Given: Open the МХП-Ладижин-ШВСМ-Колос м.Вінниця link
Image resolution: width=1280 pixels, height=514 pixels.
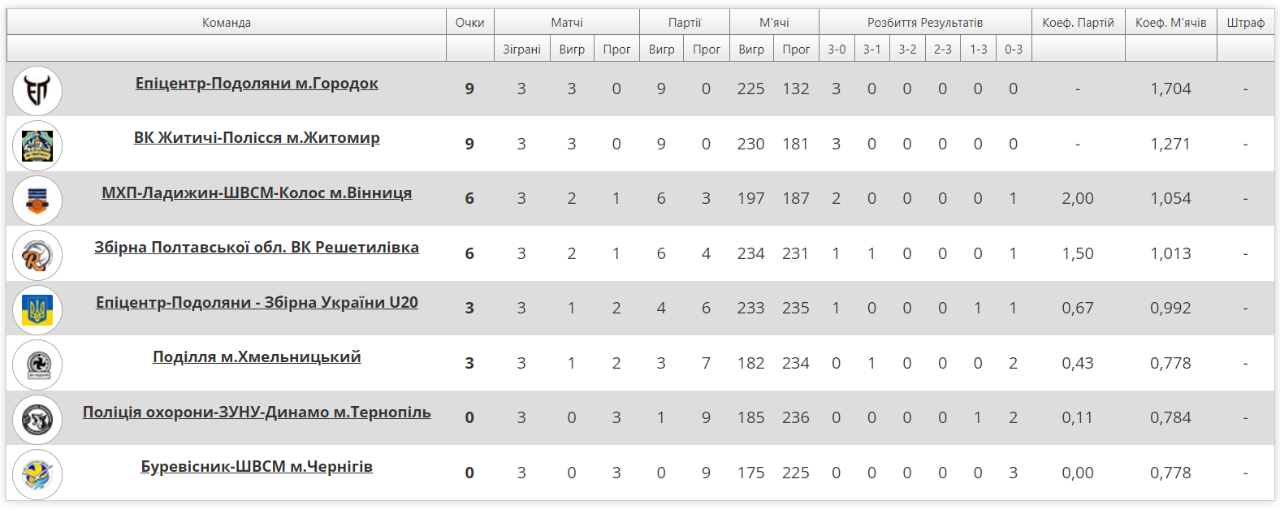Looking at the screenshot, I should [x=257, y=193].
